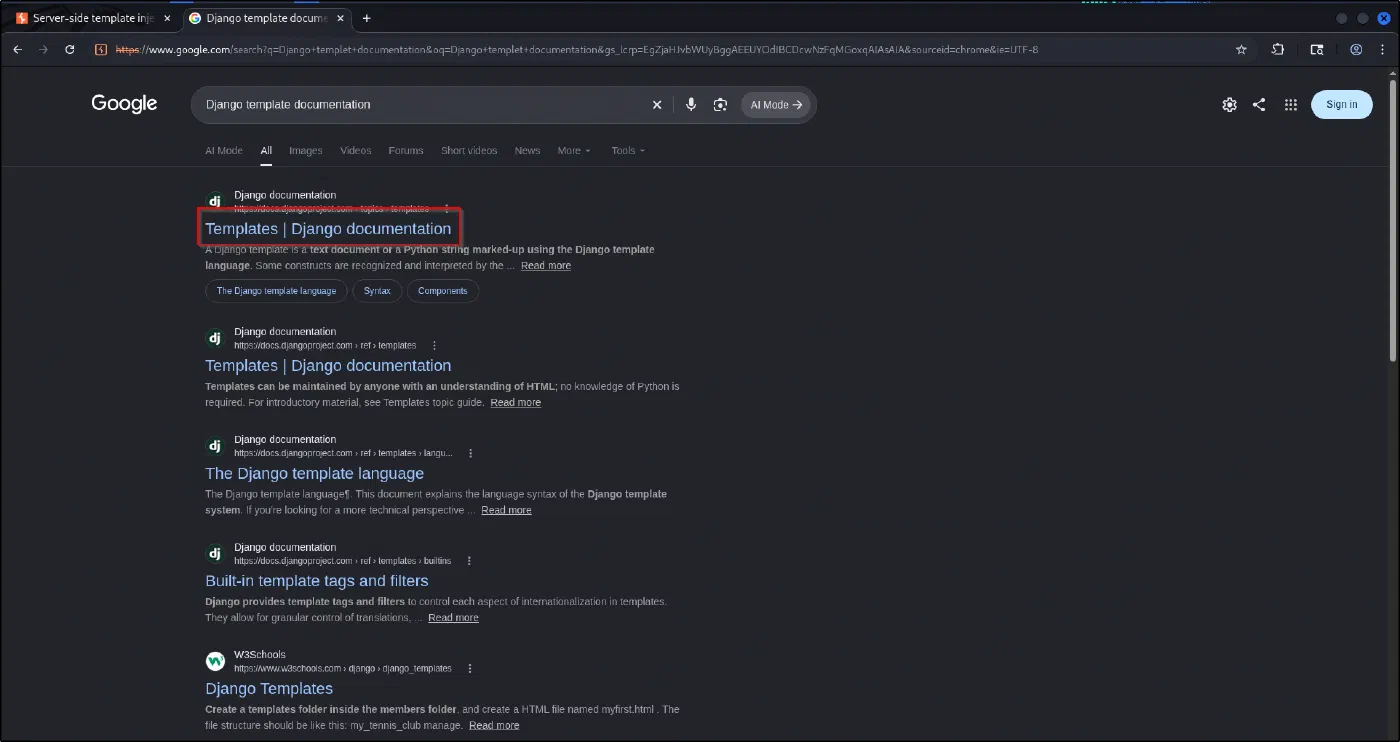
Task: Expand the More search filter dropdown
Action: 574,151
